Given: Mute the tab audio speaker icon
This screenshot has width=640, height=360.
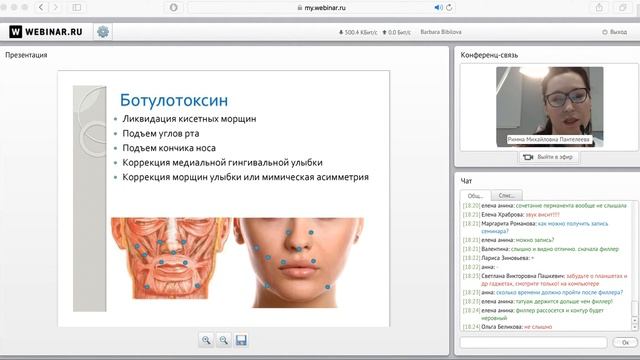Looking at the screenshot, I should click(x=438, y=7).
